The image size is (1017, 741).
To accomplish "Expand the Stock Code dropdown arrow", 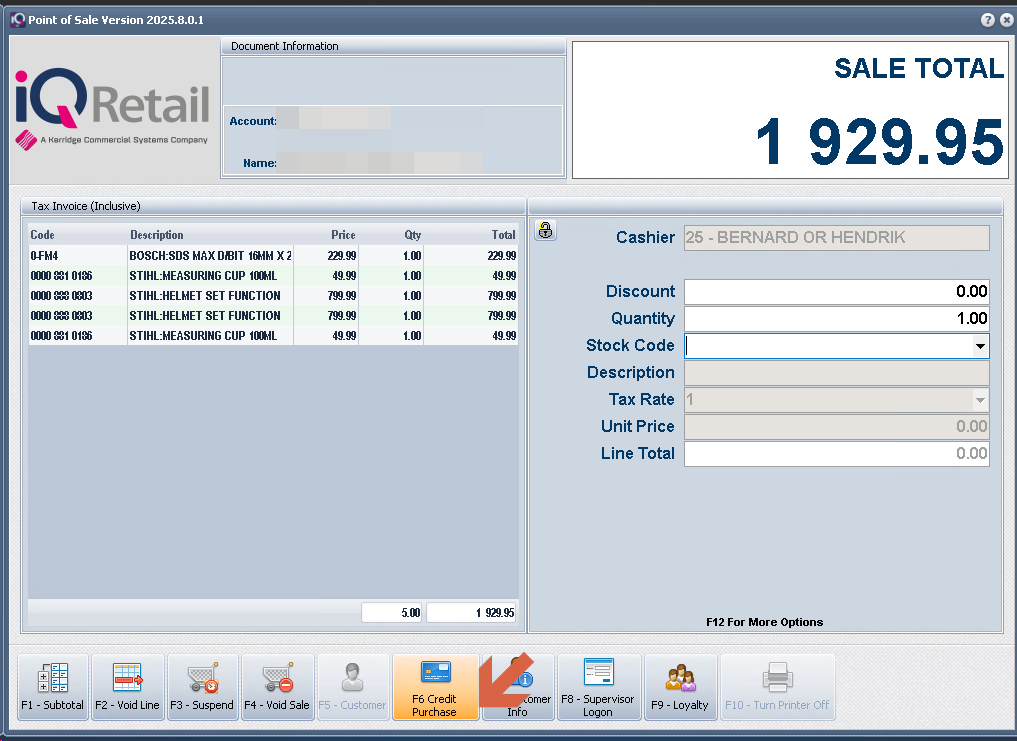I will click(x=980, y=346).
